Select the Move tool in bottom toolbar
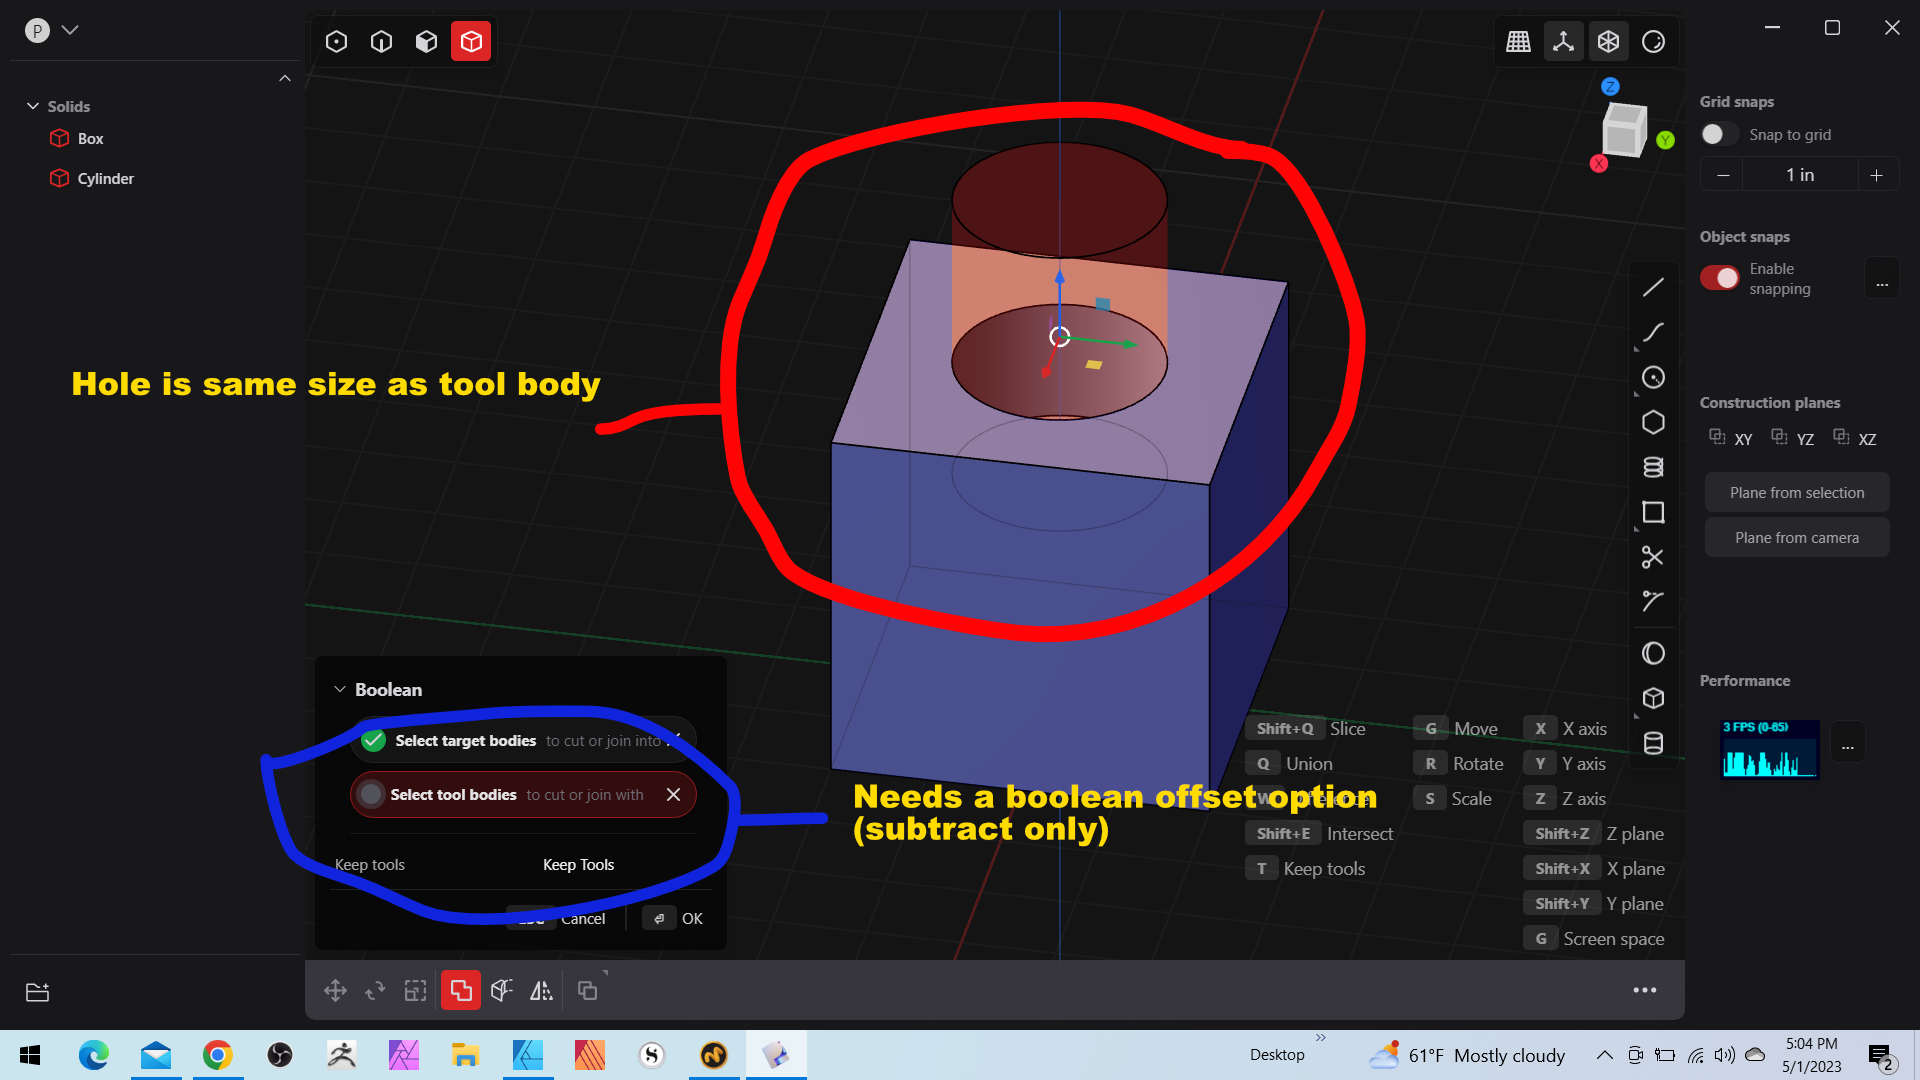The height and width of the screenshot is (1080, 1920). pyautogui.click(x=335, y=991)
